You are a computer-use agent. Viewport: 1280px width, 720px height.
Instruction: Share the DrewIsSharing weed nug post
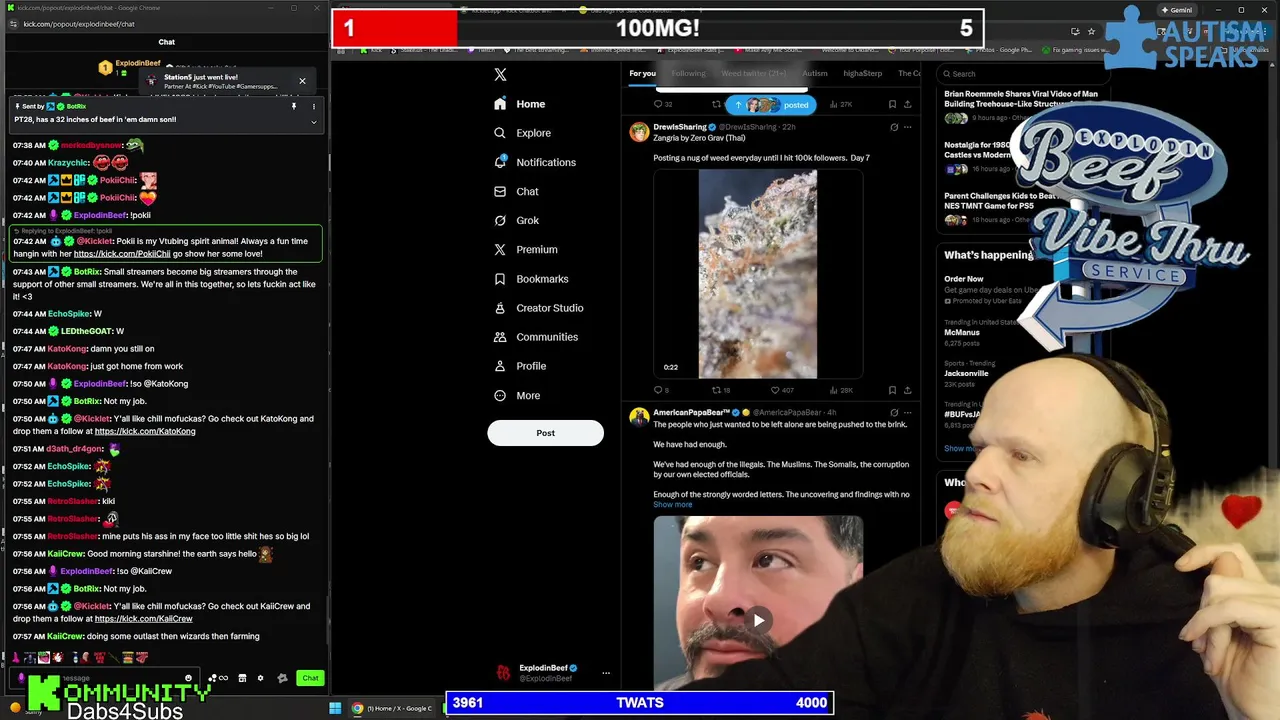(x=907, y=390)
